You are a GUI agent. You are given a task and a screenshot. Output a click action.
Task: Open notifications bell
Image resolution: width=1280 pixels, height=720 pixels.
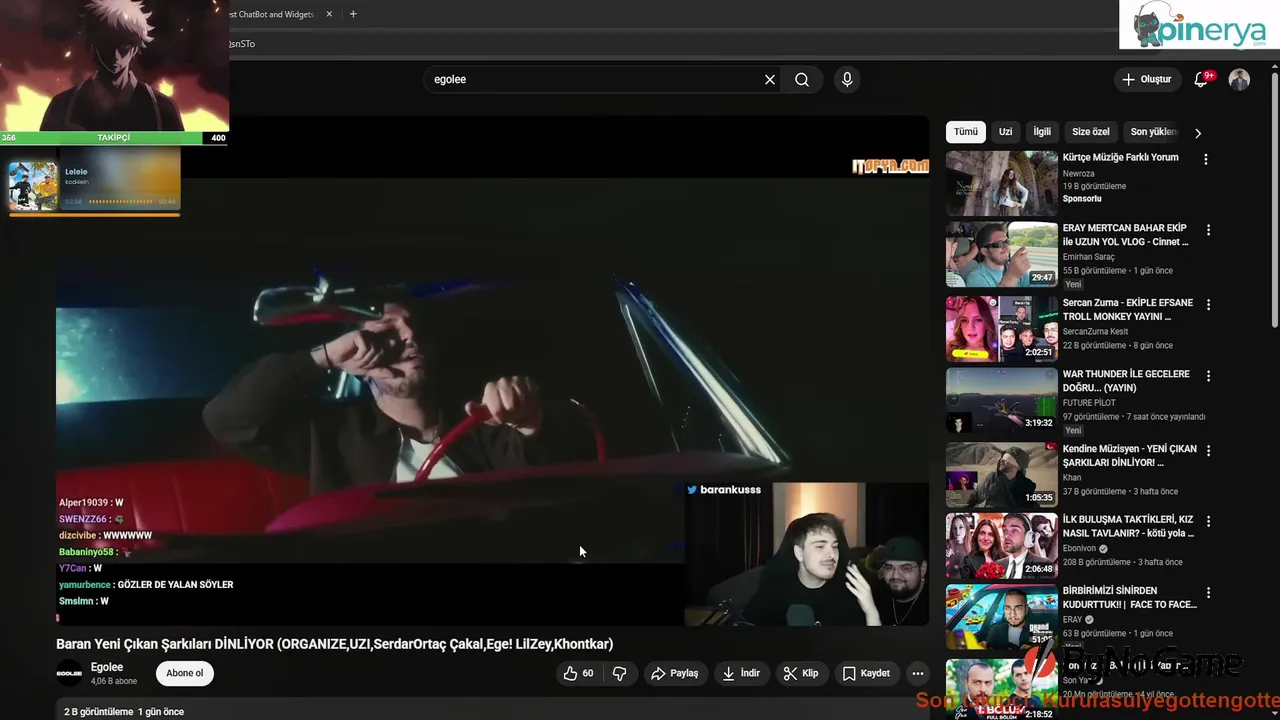[x=1202, y=79]
